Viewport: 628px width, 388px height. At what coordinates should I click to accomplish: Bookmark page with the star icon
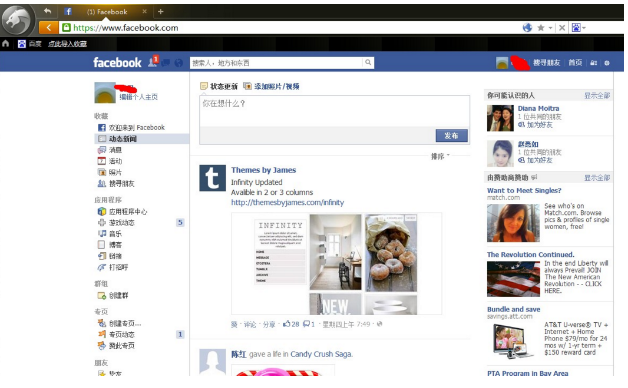coord(541,28)
